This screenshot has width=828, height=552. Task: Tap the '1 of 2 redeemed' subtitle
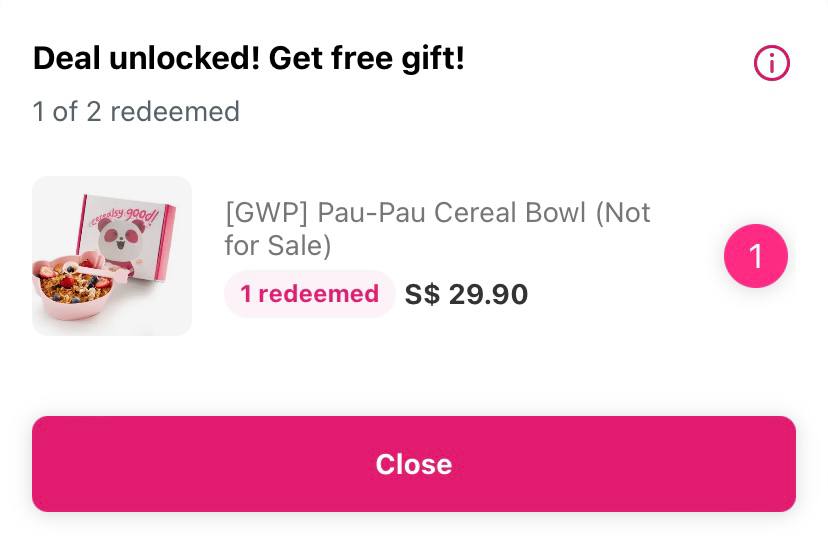click(136, 111)
